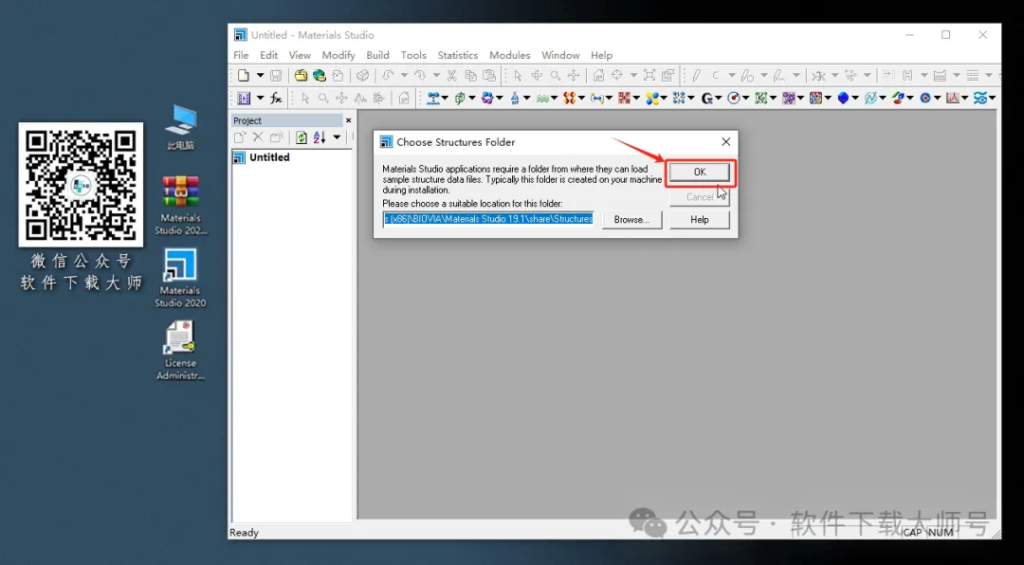Open the sort order dropdown in Project panel
Image resolution: width=1024 pixels, height=565 pixels.
tap(337, 137)
